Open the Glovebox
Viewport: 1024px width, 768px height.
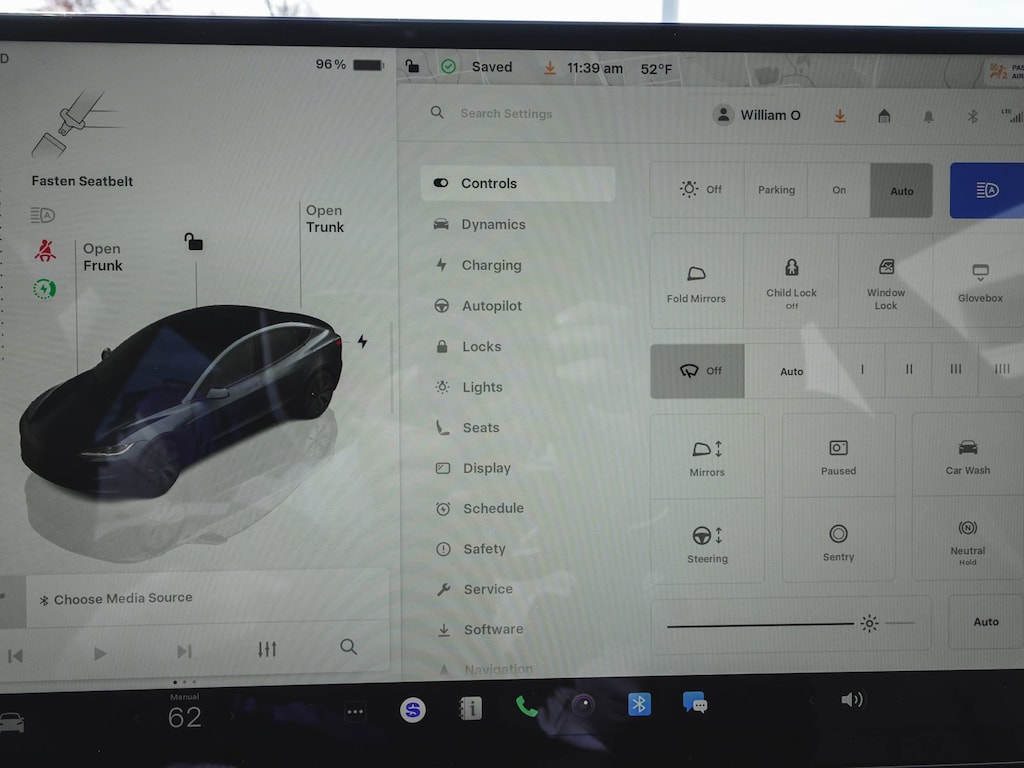coord(979,283)
